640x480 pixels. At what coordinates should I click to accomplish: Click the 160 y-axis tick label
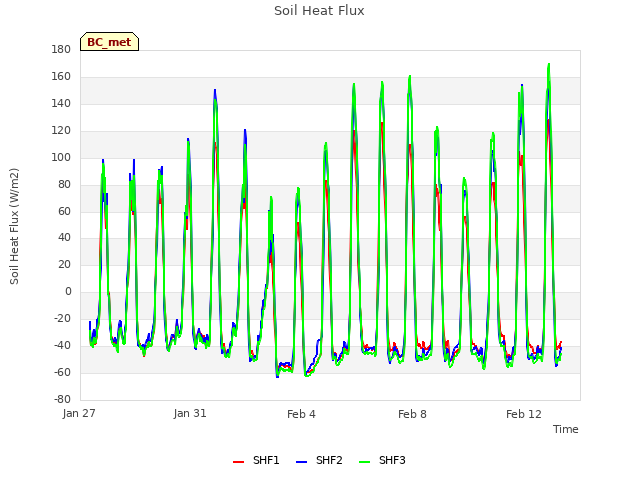pyautogui.click(x=61, y=76)
